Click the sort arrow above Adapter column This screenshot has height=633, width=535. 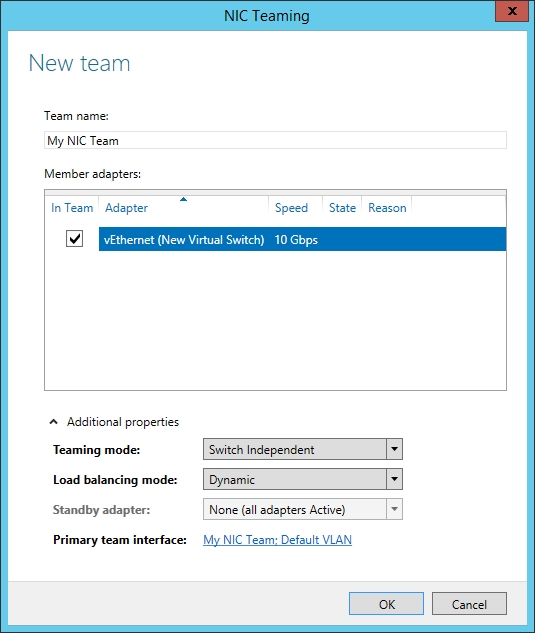(x=183, y=199)
